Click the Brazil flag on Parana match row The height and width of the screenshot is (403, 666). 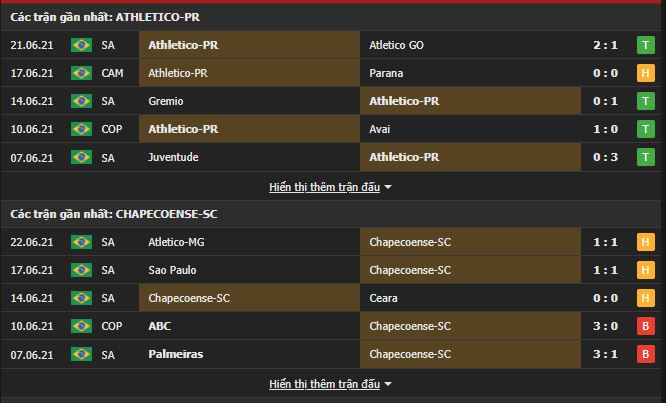tap(81, 73)
